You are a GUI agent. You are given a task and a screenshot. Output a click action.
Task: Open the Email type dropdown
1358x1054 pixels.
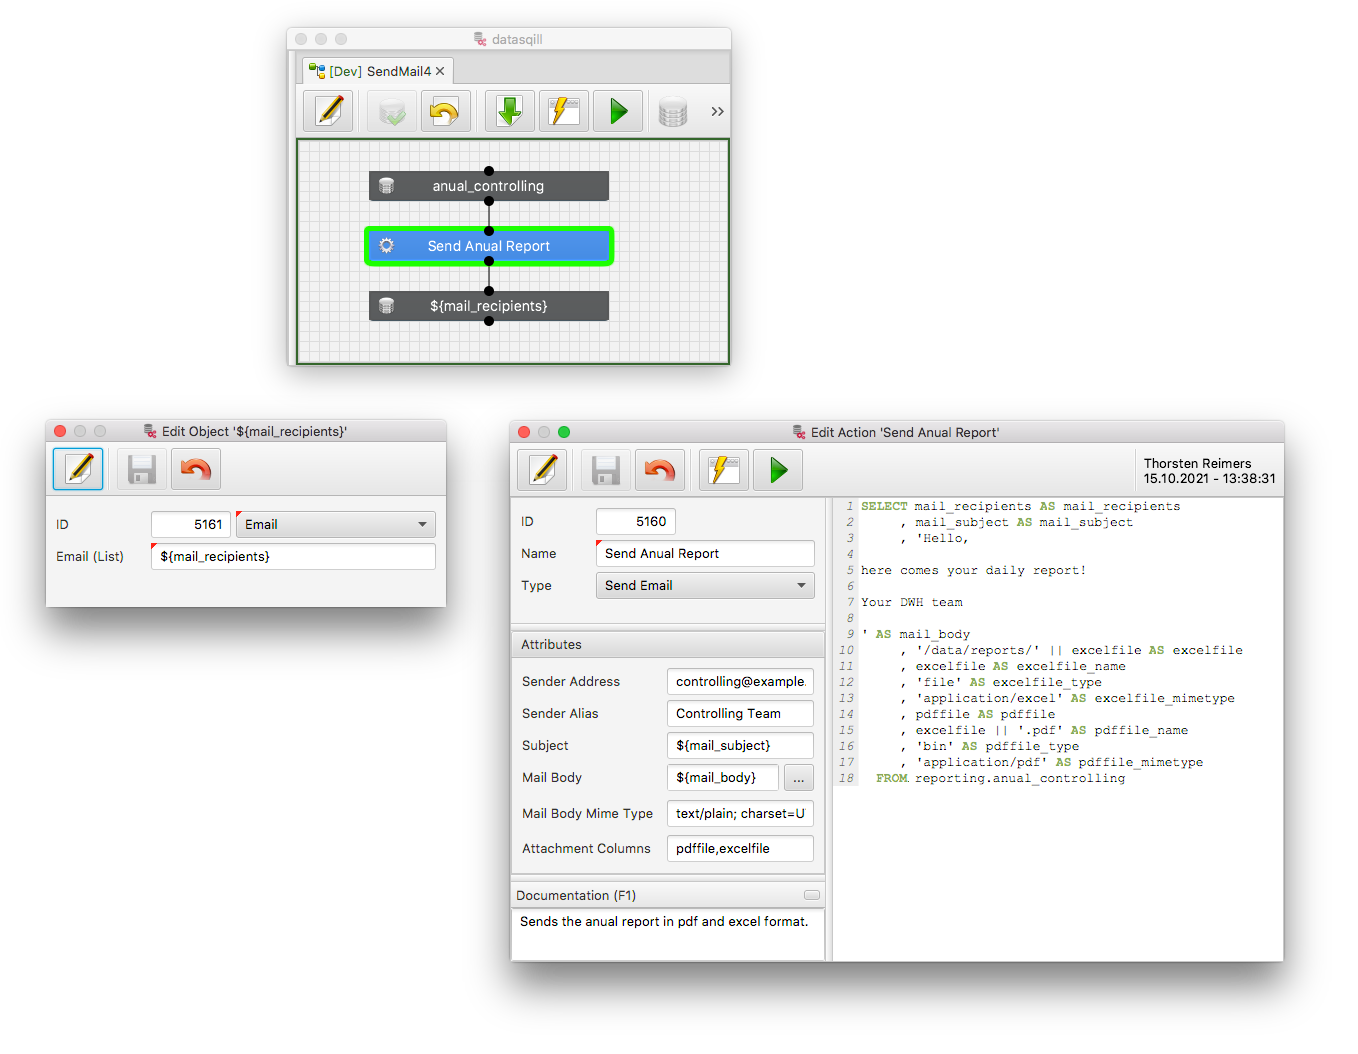[335, 524]
